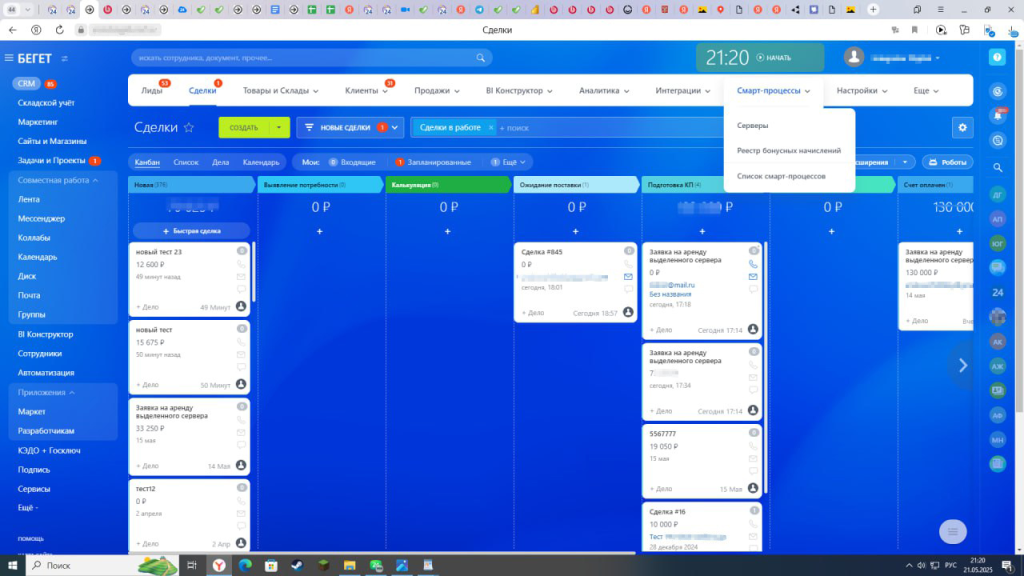Open notifications bell in right sidebar

coord(997,115)
